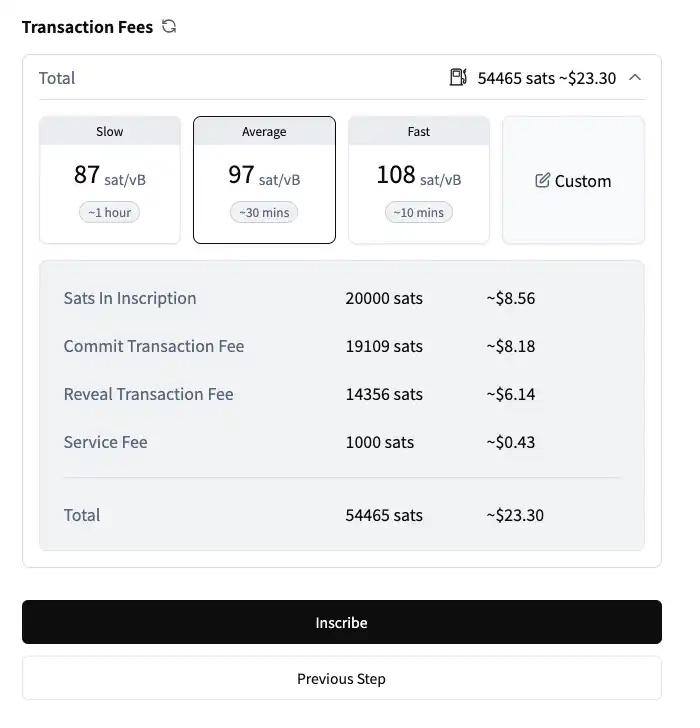Click the Service Fee row label
Screen dimensions: 700x728
[105, 442]
